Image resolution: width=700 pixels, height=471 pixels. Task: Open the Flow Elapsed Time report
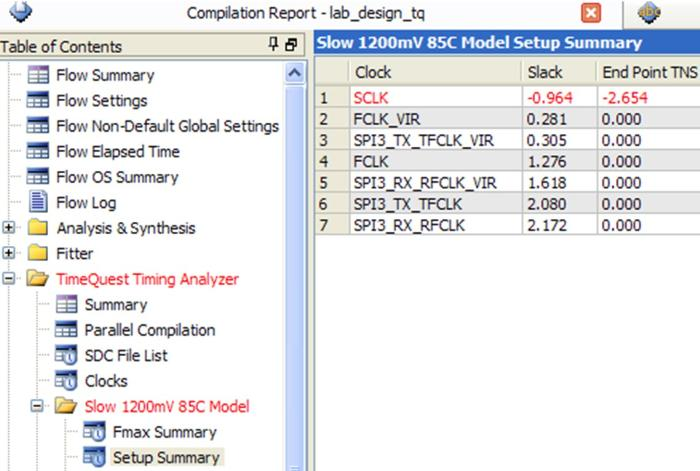[x=118, y=152]
